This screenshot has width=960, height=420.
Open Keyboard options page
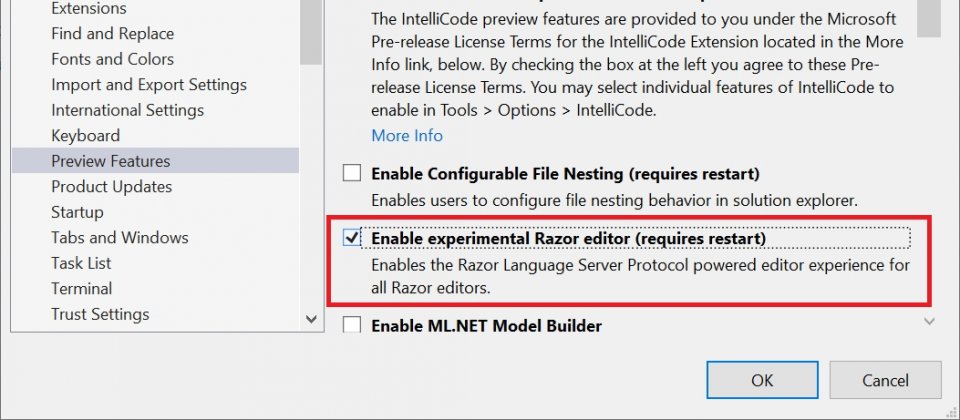pos(86,135)
